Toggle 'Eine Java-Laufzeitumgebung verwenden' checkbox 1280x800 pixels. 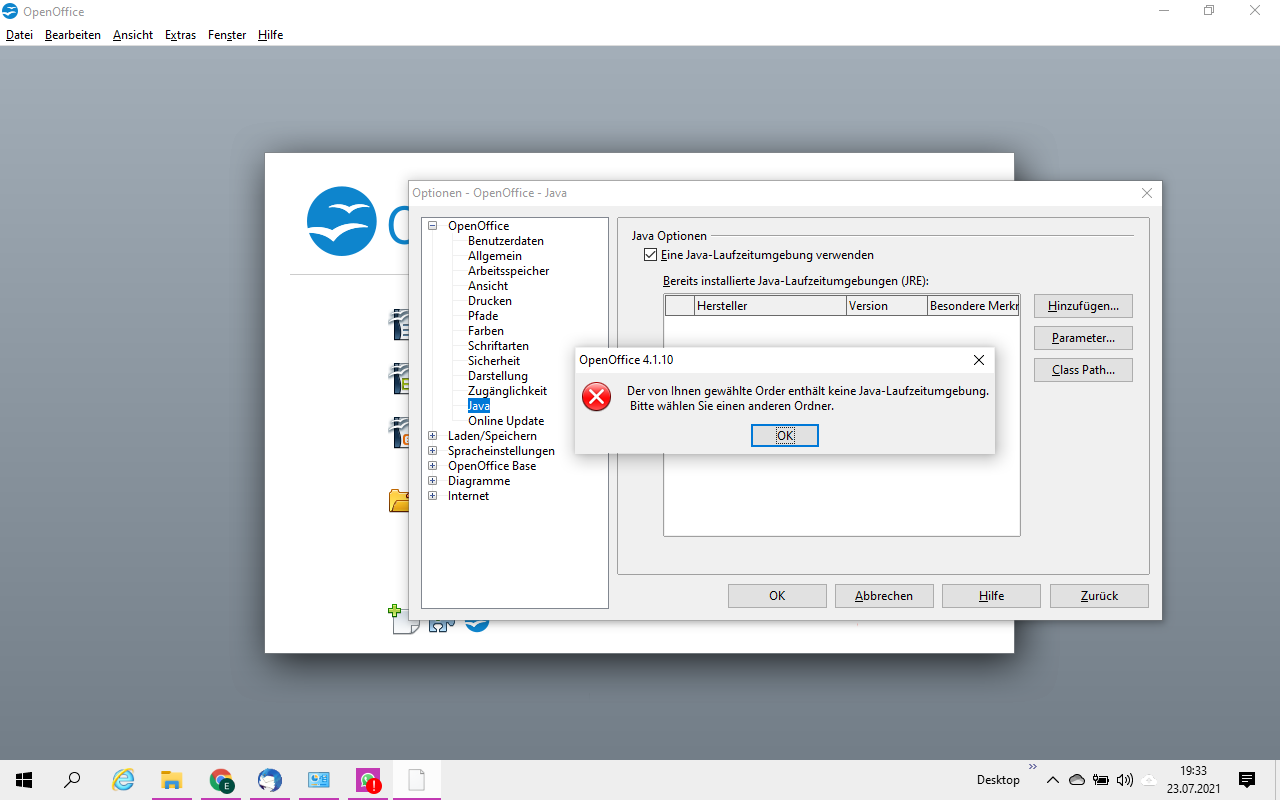(x=651, y=255)
